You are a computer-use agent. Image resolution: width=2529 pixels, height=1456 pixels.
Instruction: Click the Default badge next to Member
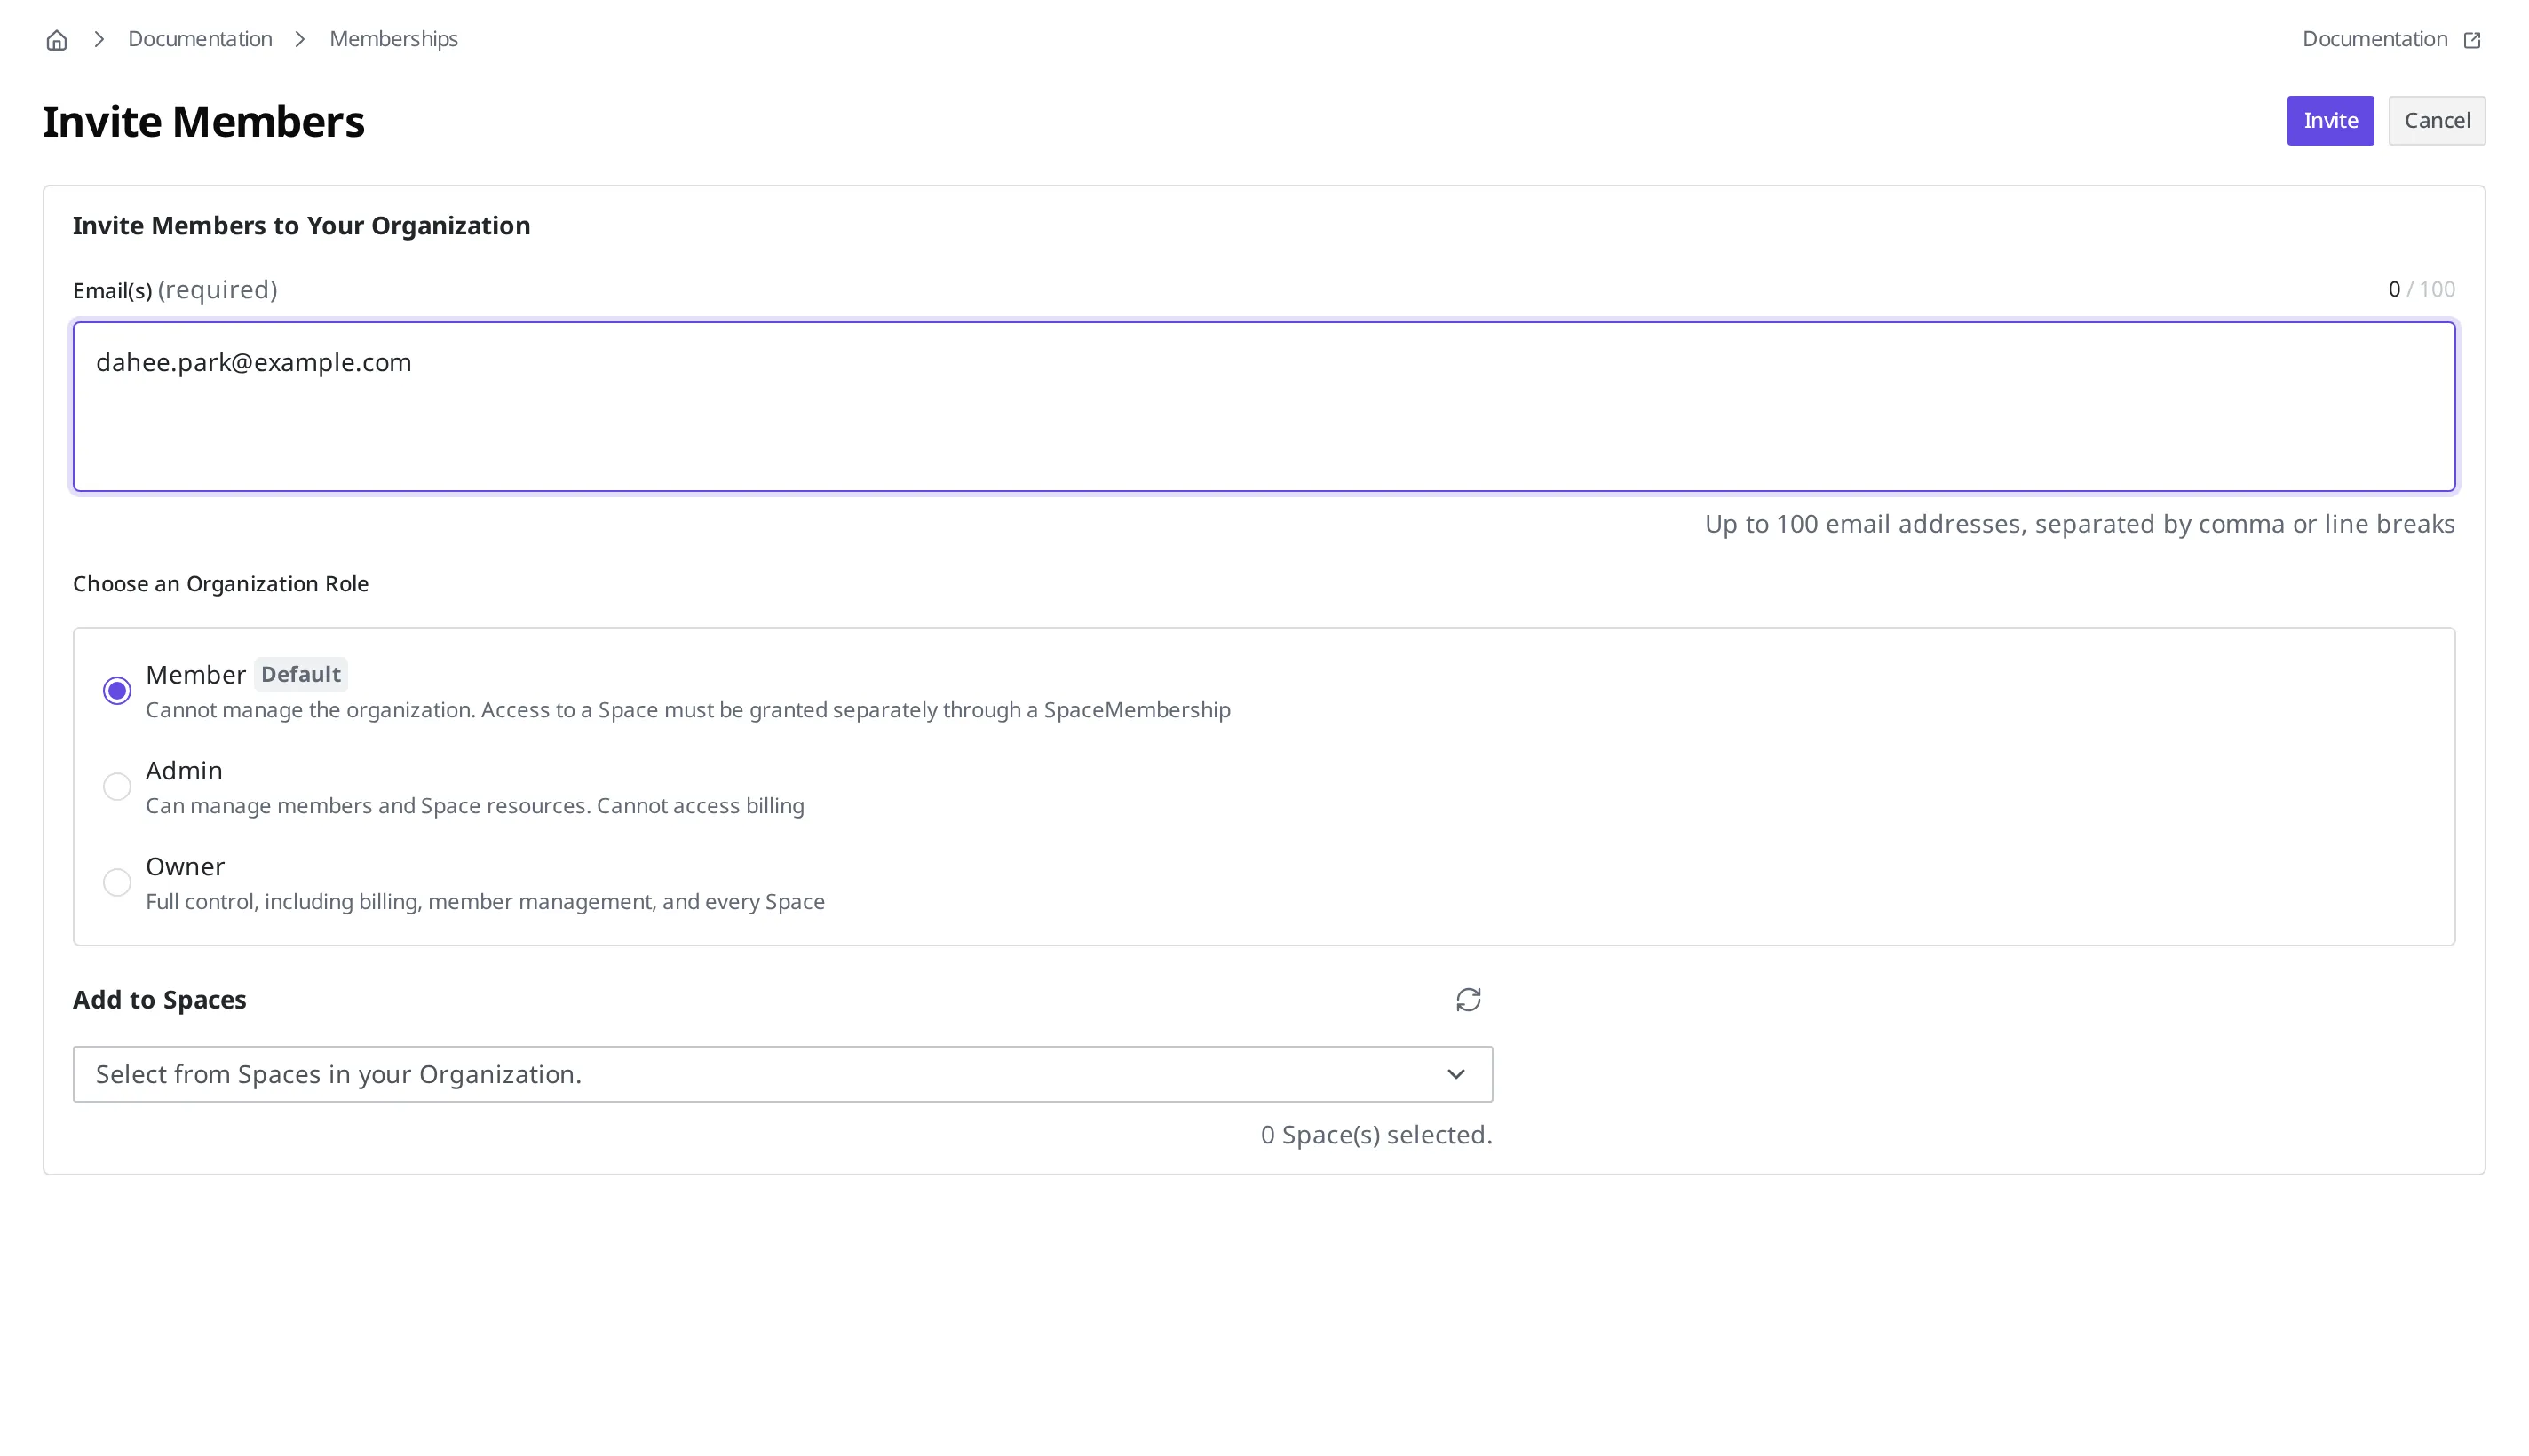[300, 675]
